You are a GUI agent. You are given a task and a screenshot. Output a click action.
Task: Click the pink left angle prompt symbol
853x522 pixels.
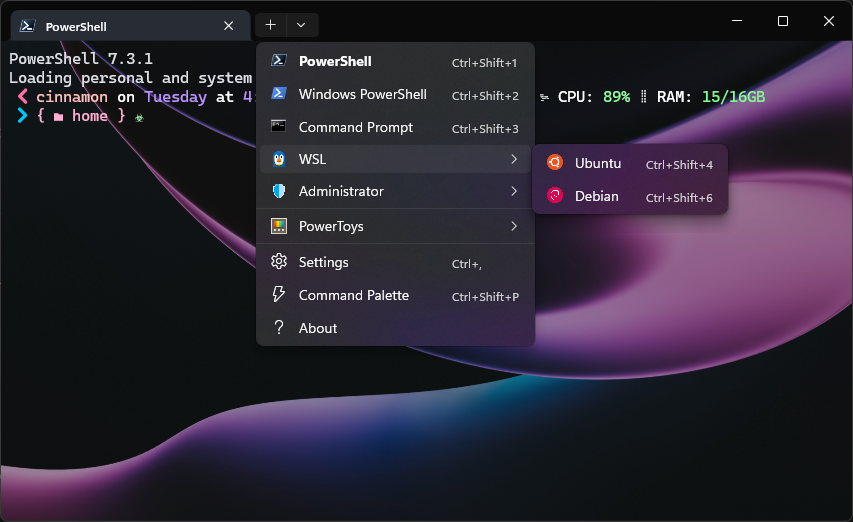22,97
